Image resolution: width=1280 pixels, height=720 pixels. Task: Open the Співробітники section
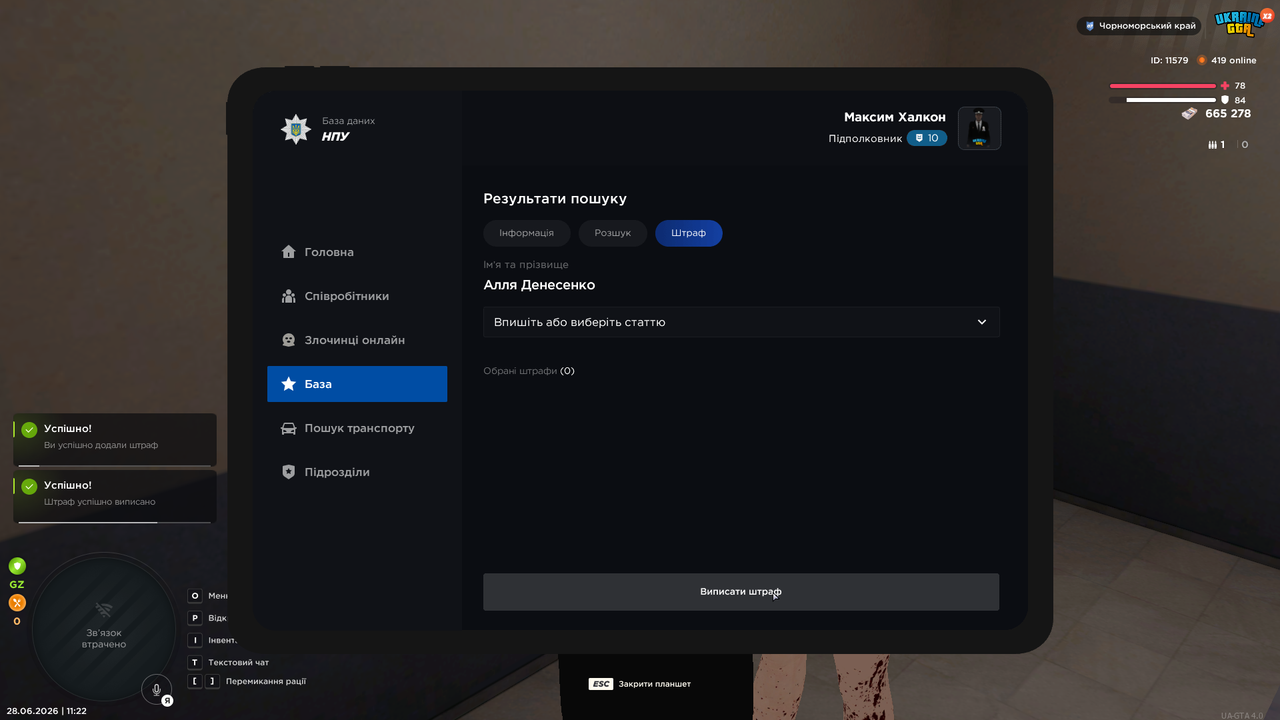pyautogui.click(x=357, y=296)
